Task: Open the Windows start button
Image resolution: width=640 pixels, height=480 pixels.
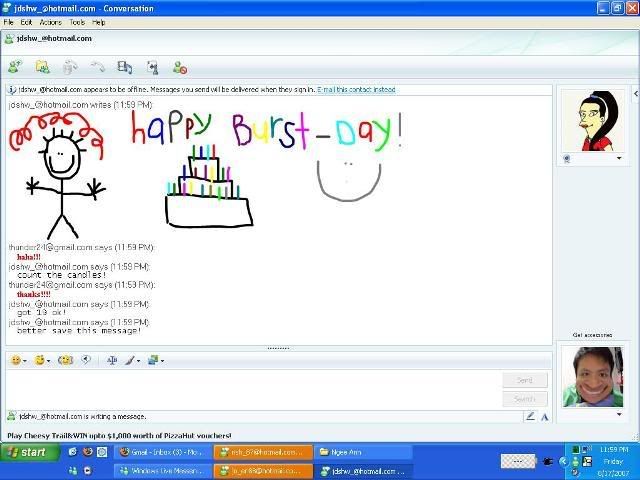Action: pos(30,452)
